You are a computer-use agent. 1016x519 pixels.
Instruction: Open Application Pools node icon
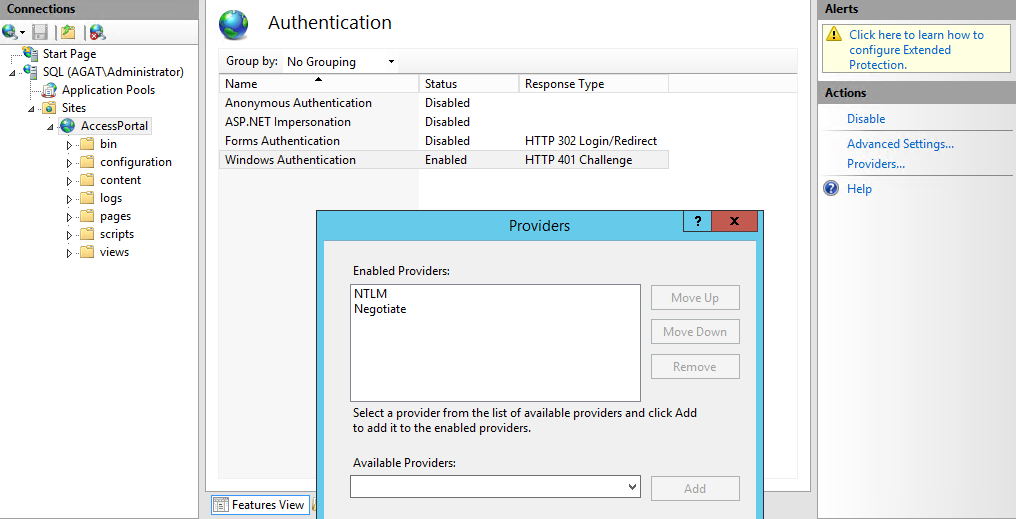(50, 90)
